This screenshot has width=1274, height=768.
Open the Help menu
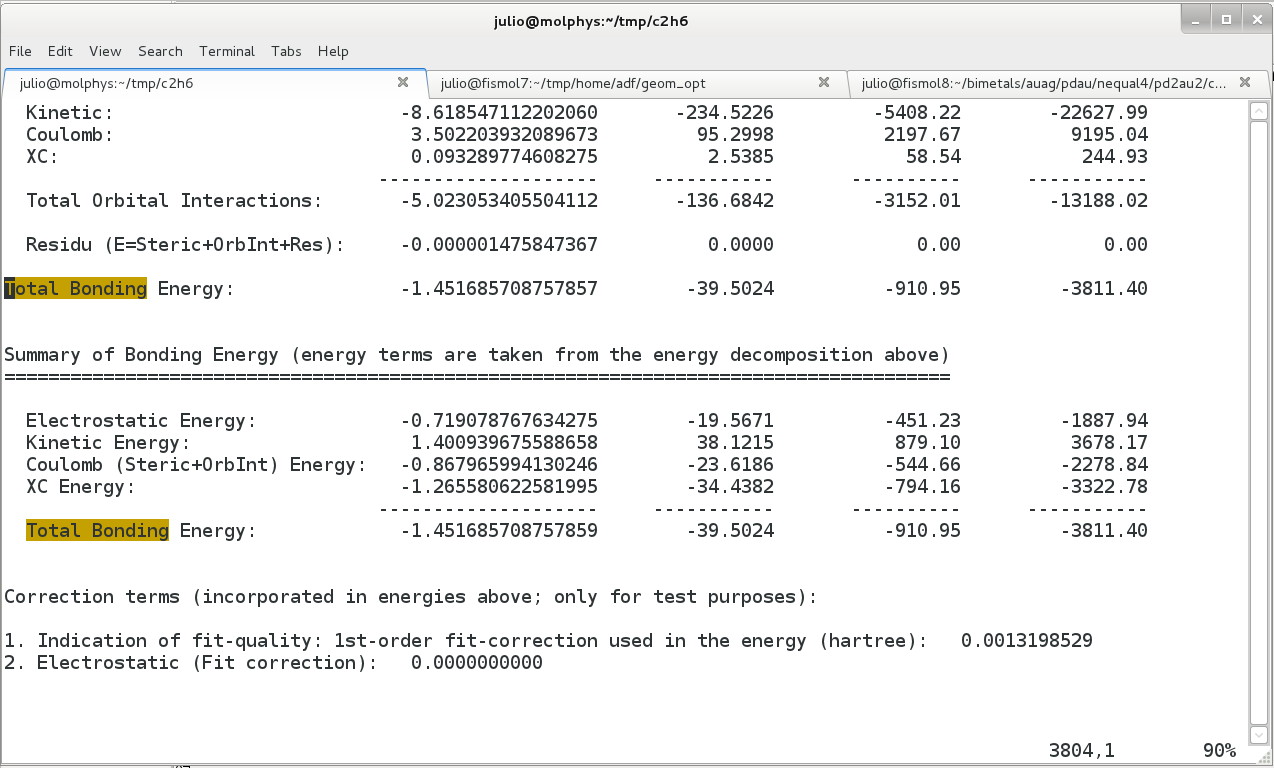[333, 51]
